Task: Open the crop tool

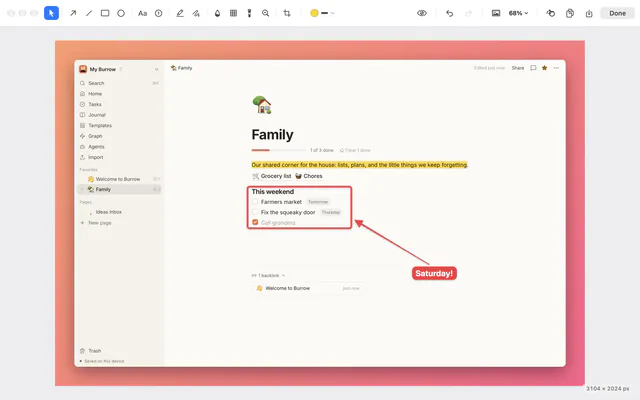Action: (x=287, y=13)
